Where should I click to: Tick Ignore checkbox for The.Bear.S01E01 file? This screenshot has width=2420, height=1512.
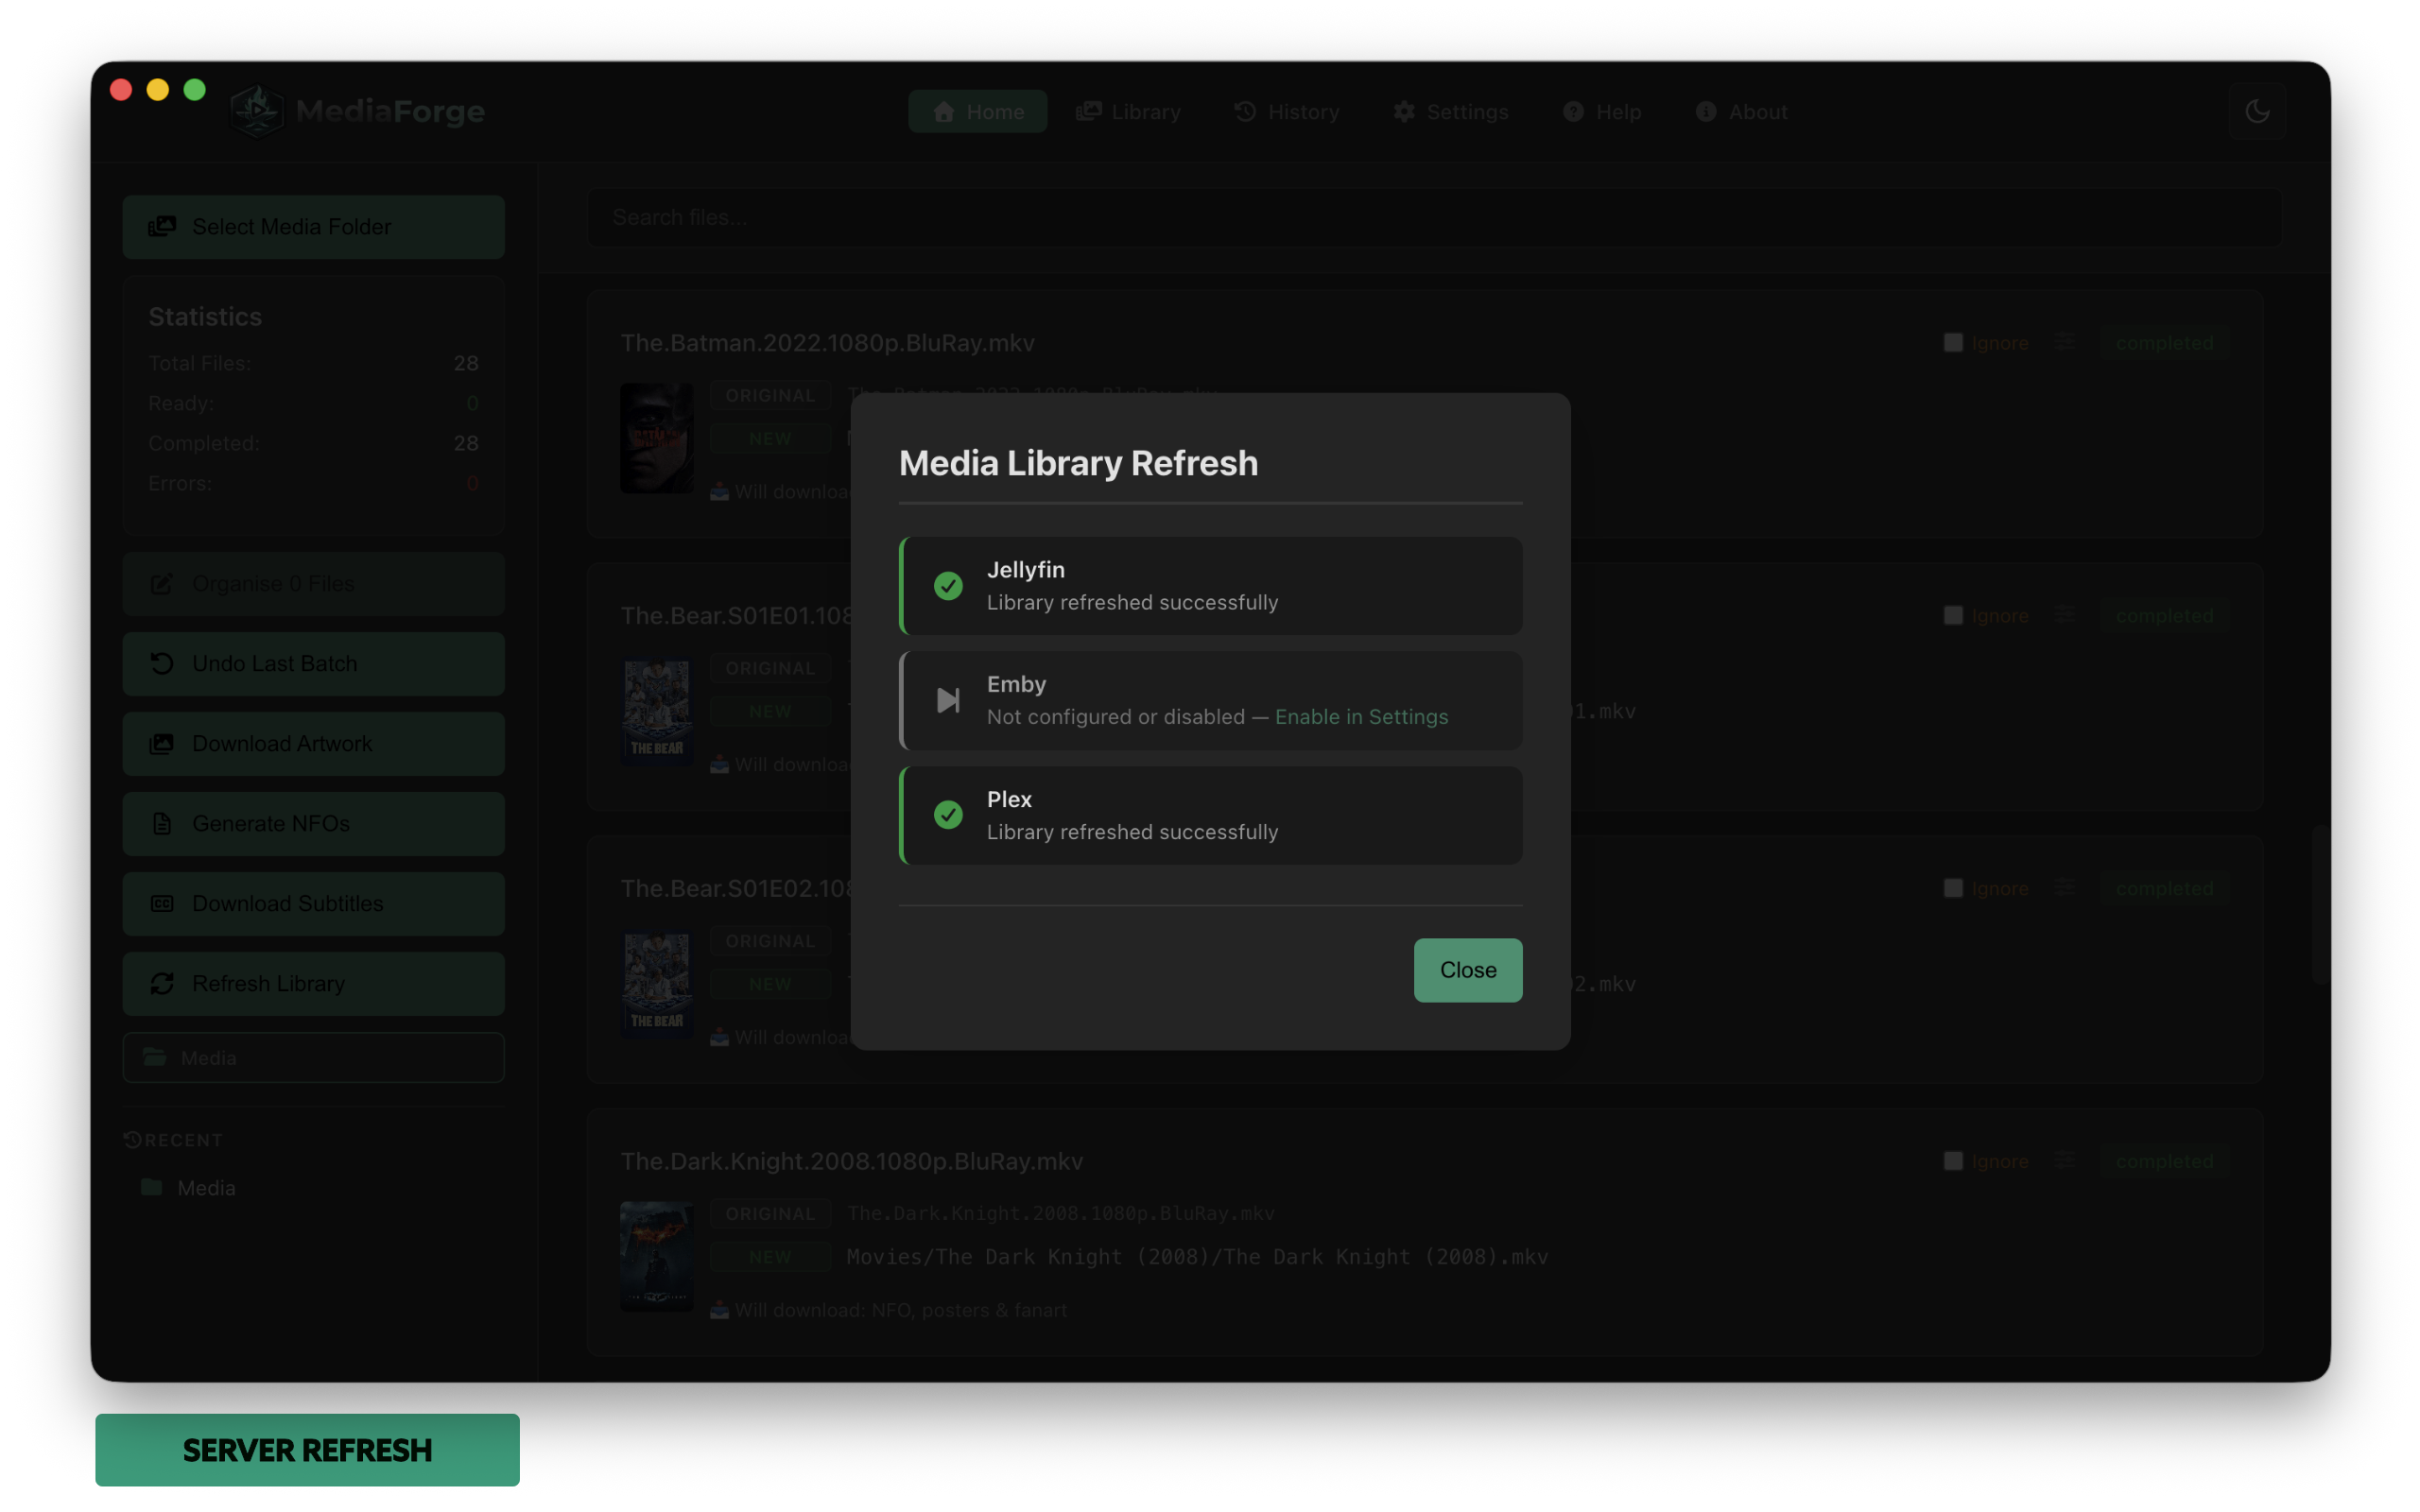point(1952,615)
